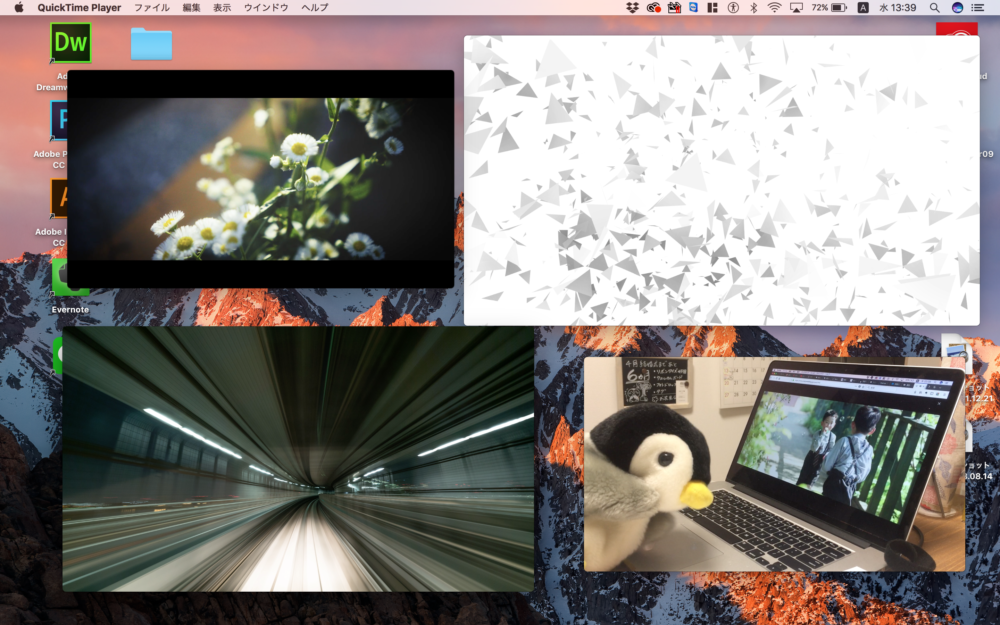Open the input source menu
1000x625 pixels.
pyautogui.click(x=863, y=8)
